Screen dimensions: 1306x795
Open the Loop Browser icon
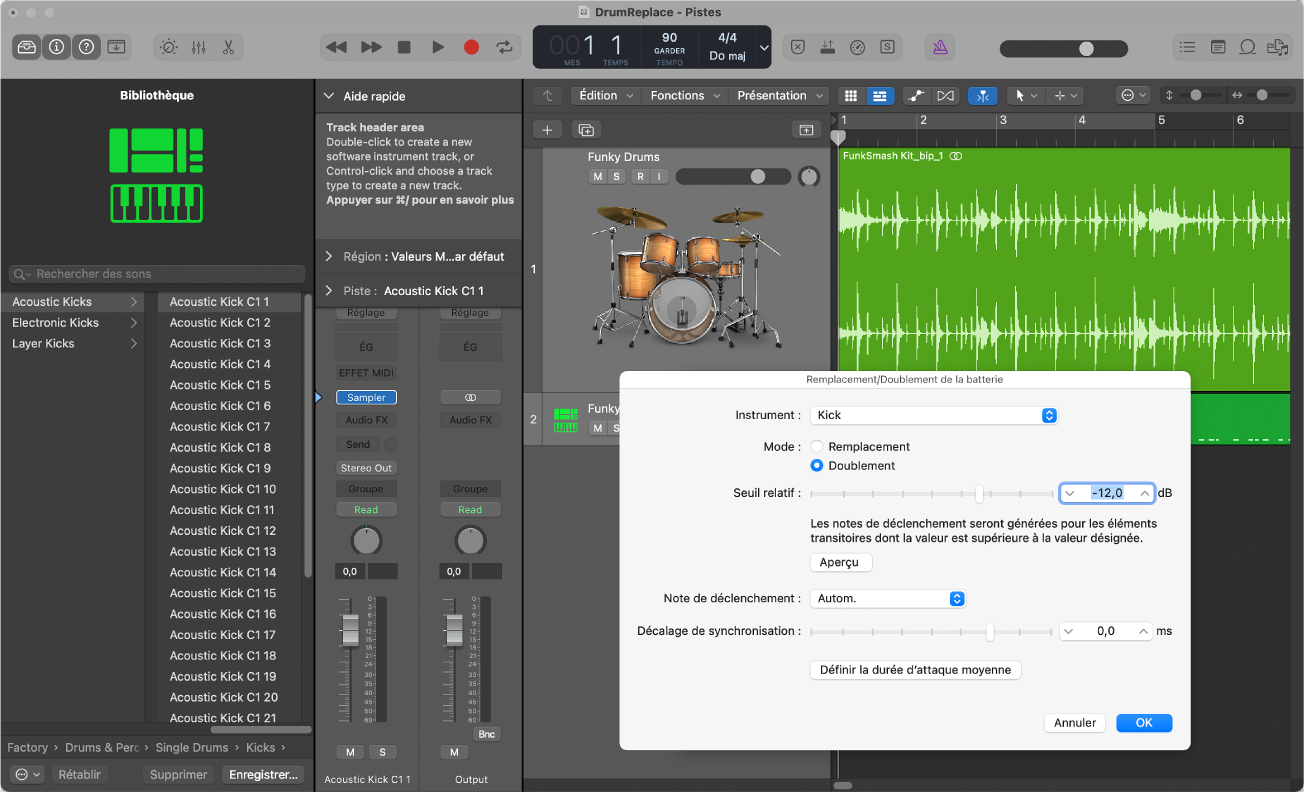pos(1247,47)
